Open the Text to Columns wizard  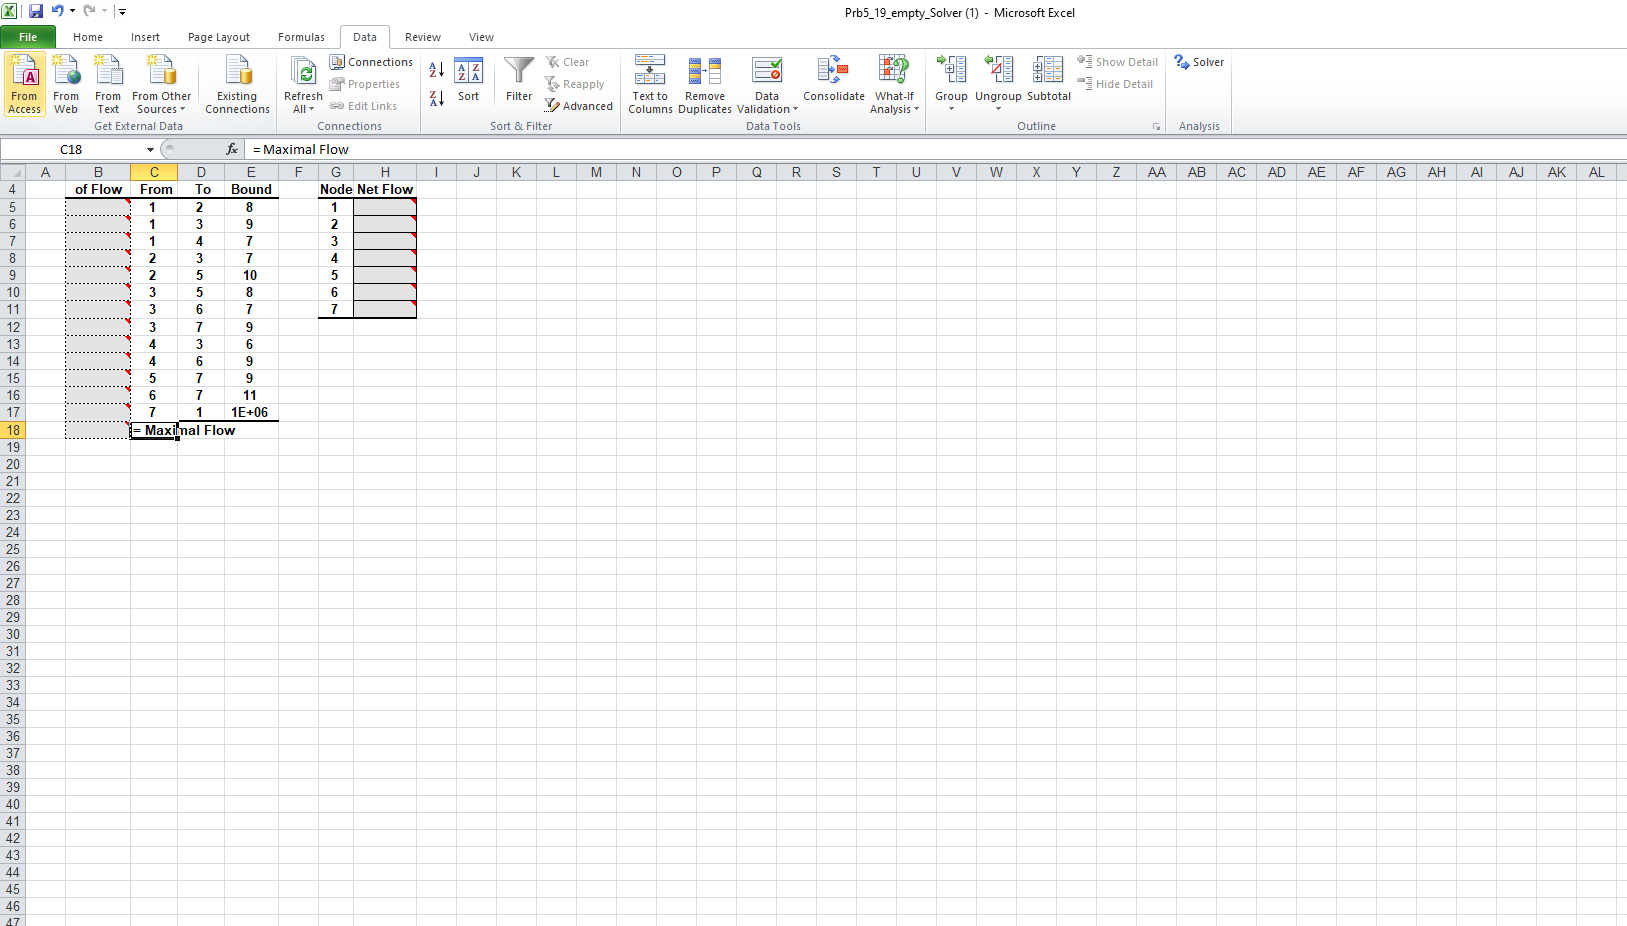(x=649, y=84)
